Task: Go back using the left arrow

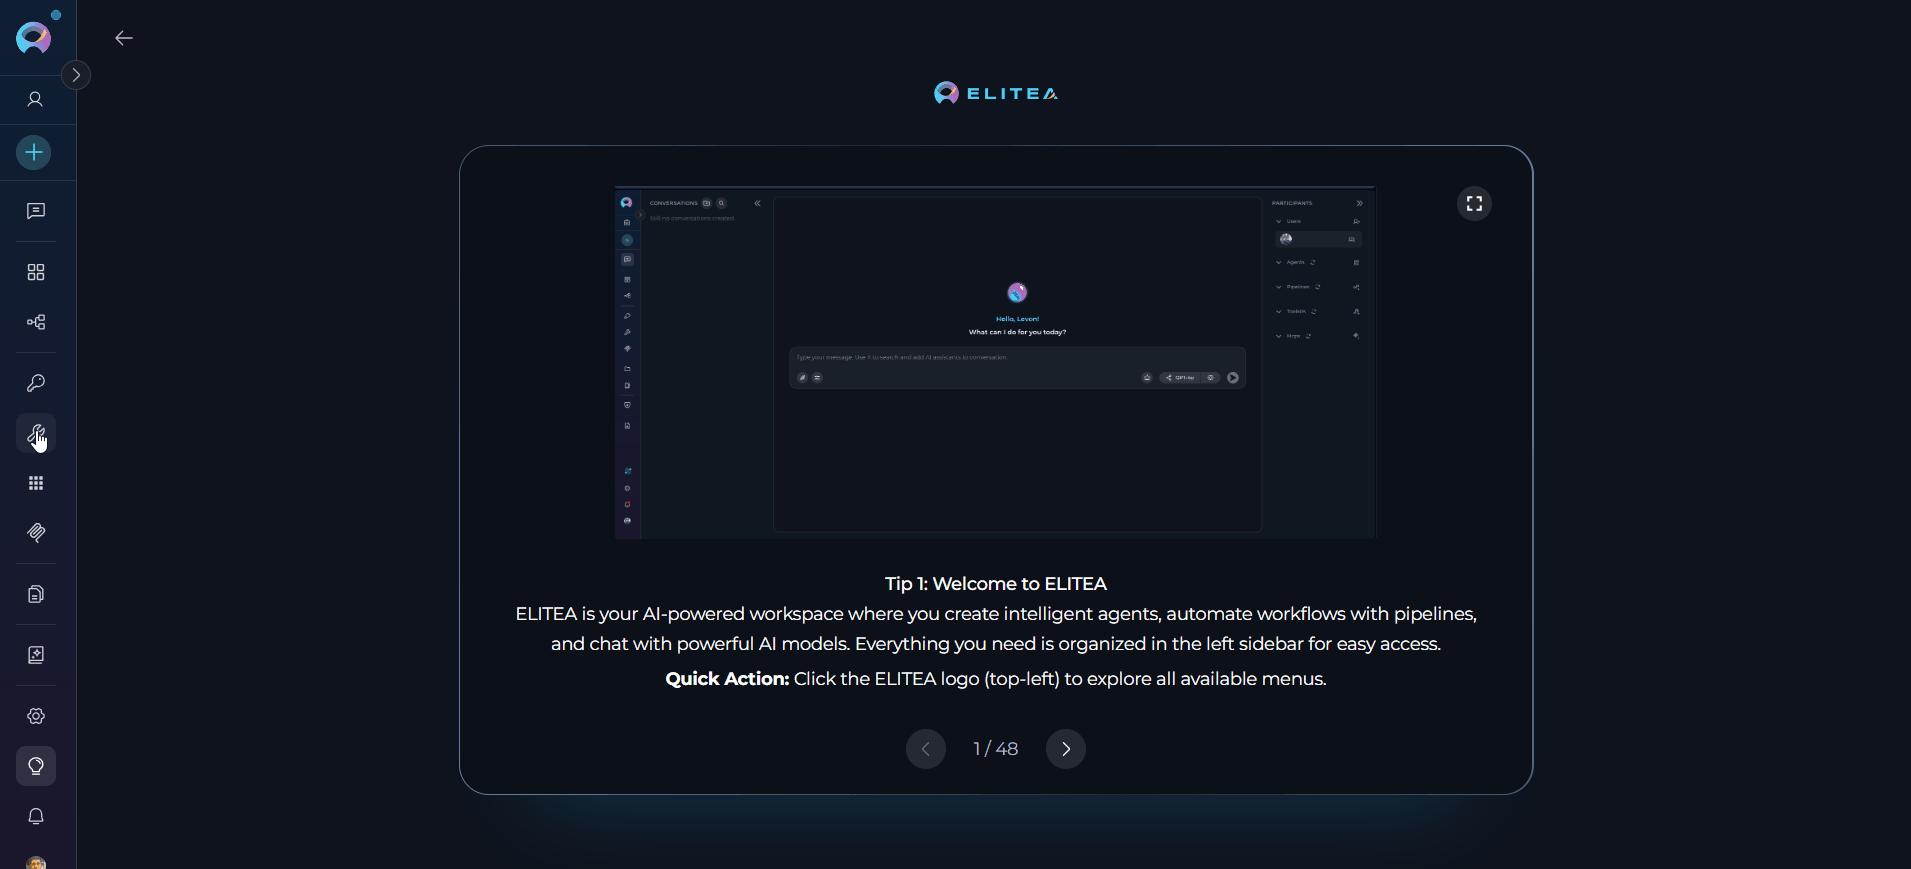Action: pos(124,38)
